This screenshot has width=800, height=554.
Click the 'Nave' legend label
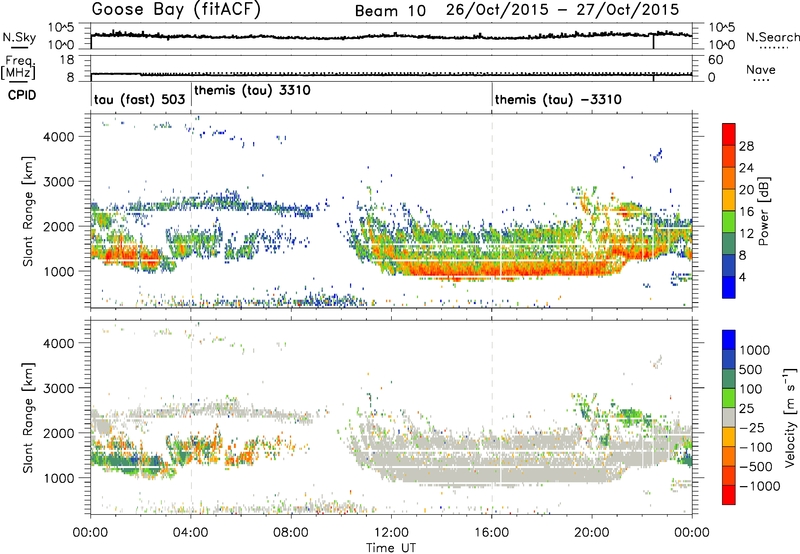click(761, 69)
